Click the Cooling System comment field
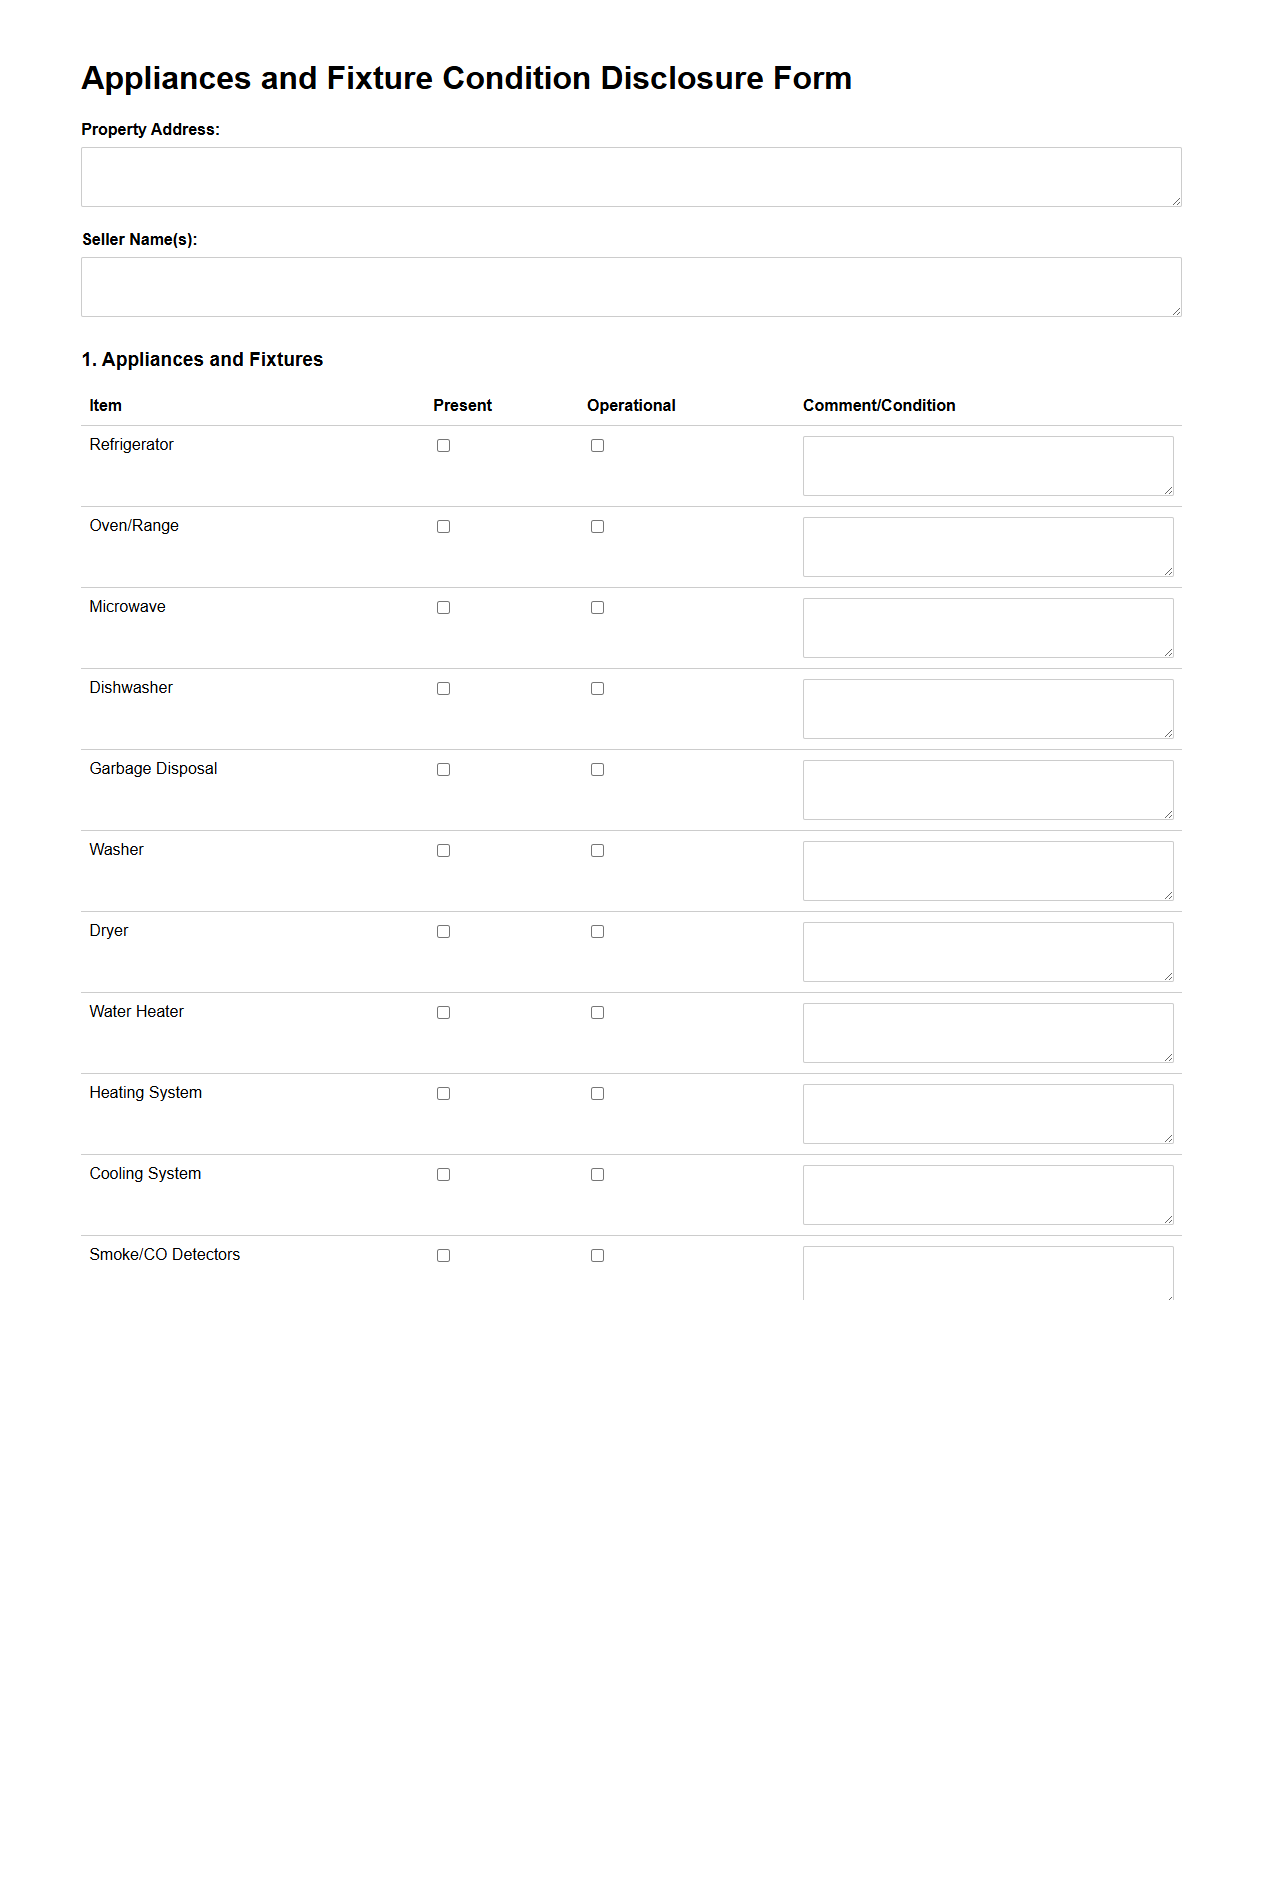Screen dimensions: 1263x1898 click(x=987, y=1193)
